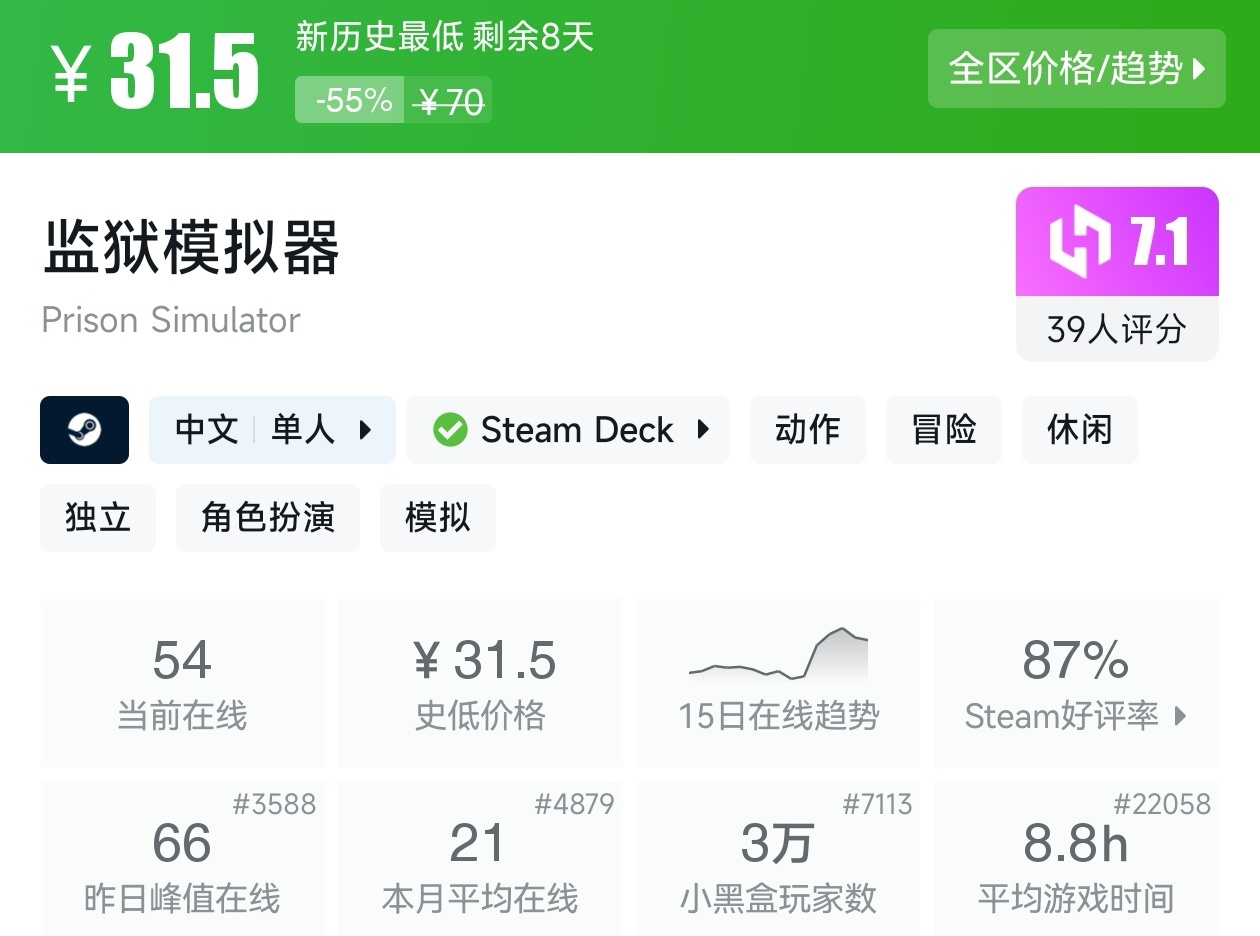Choose the 模拟 tag
The image size is (1260, 936).
click(x=437, y=518)
